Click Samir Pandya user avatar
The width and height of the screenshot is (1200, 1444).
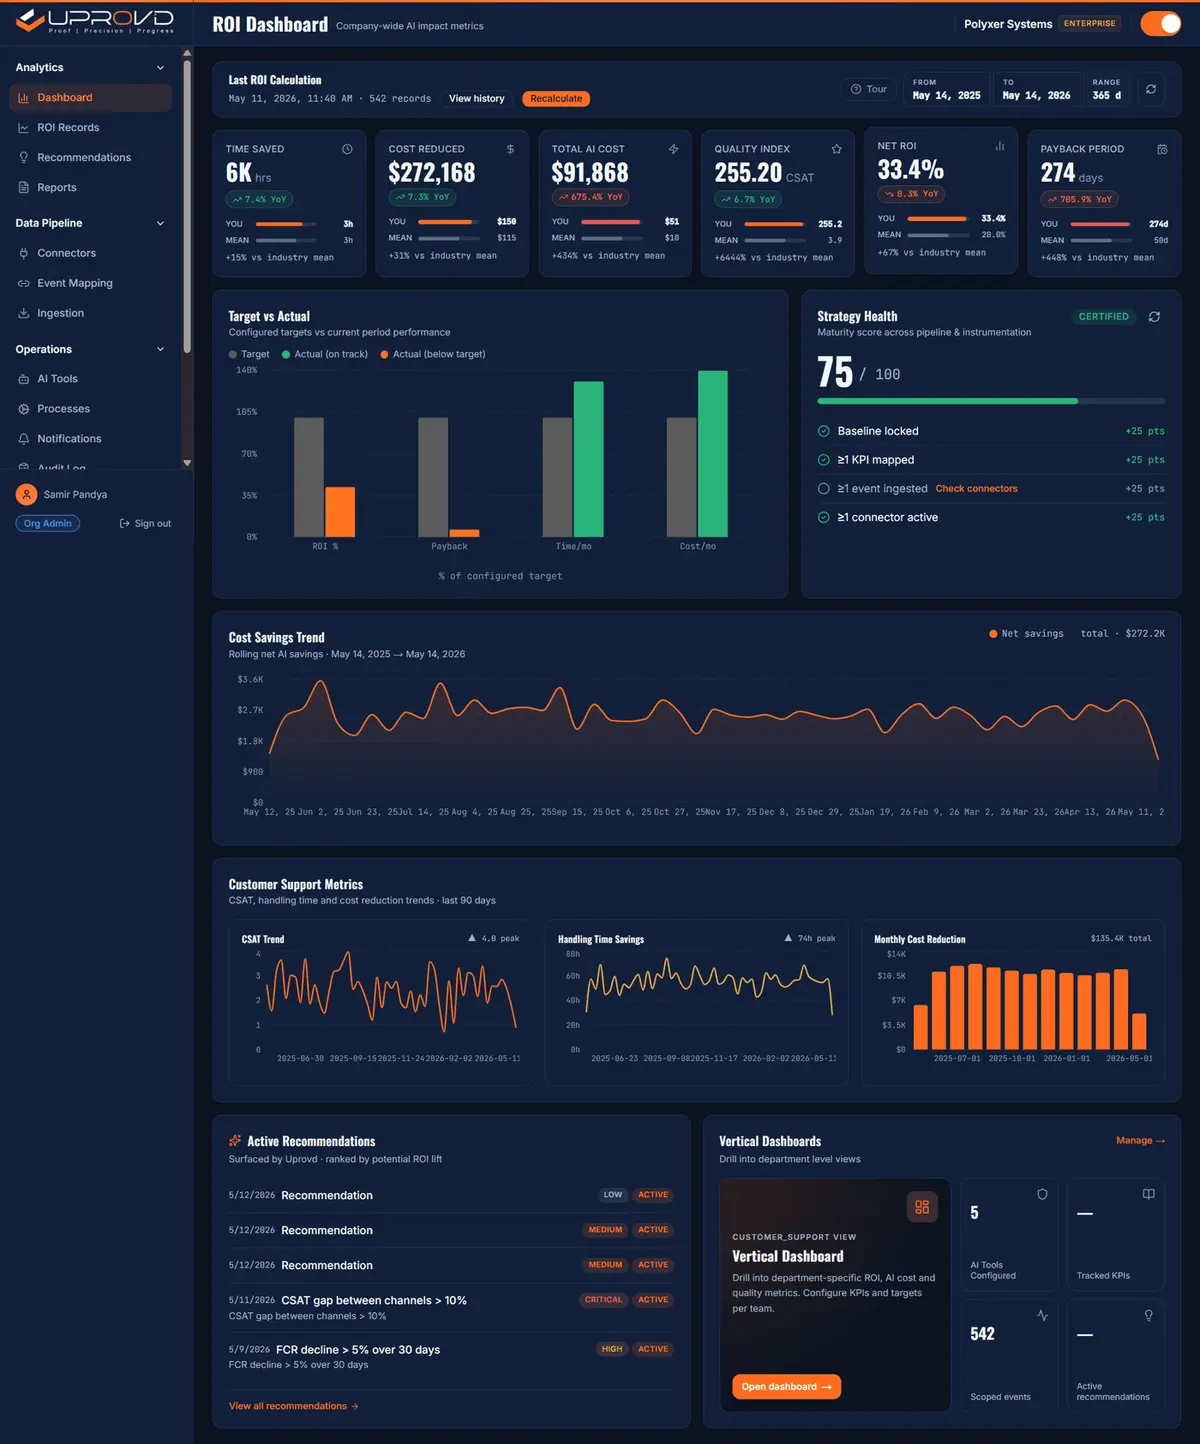click(27, 495)
